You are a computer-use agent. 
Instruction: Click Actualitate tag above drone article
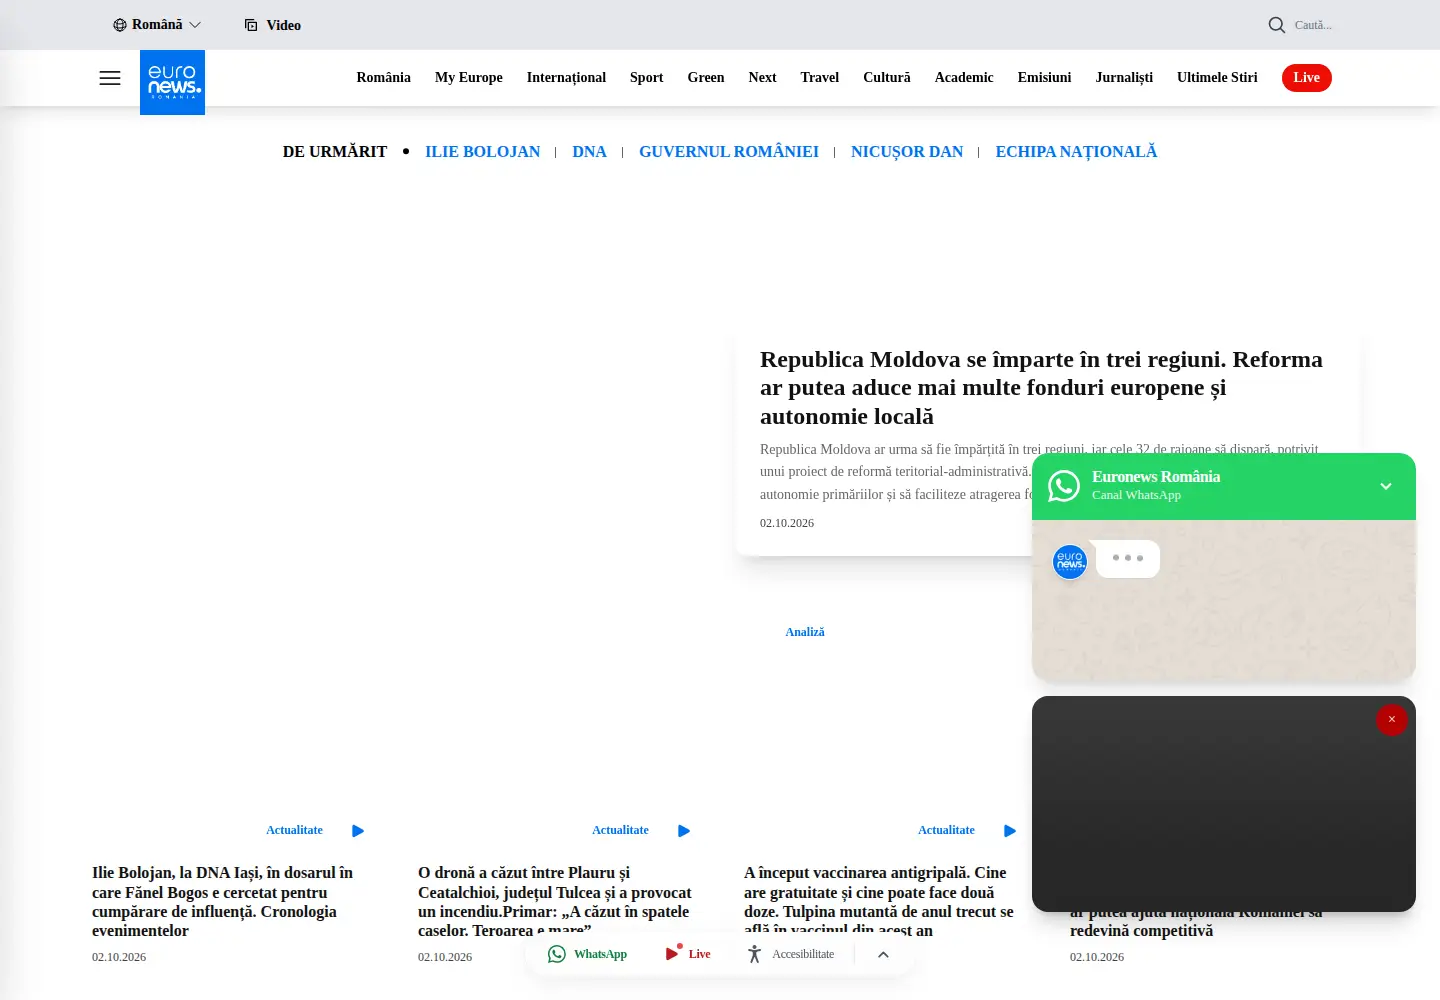[620, 830]
